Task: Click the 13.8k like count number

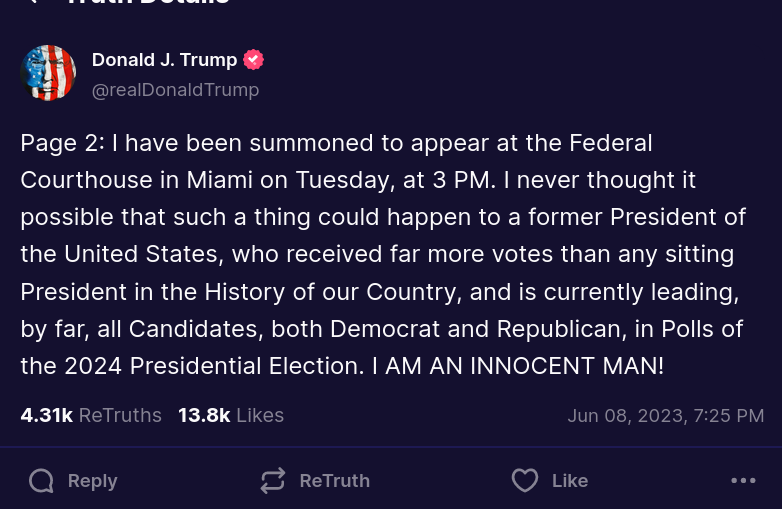Action: pyautogui.click(x=204, y=415)
